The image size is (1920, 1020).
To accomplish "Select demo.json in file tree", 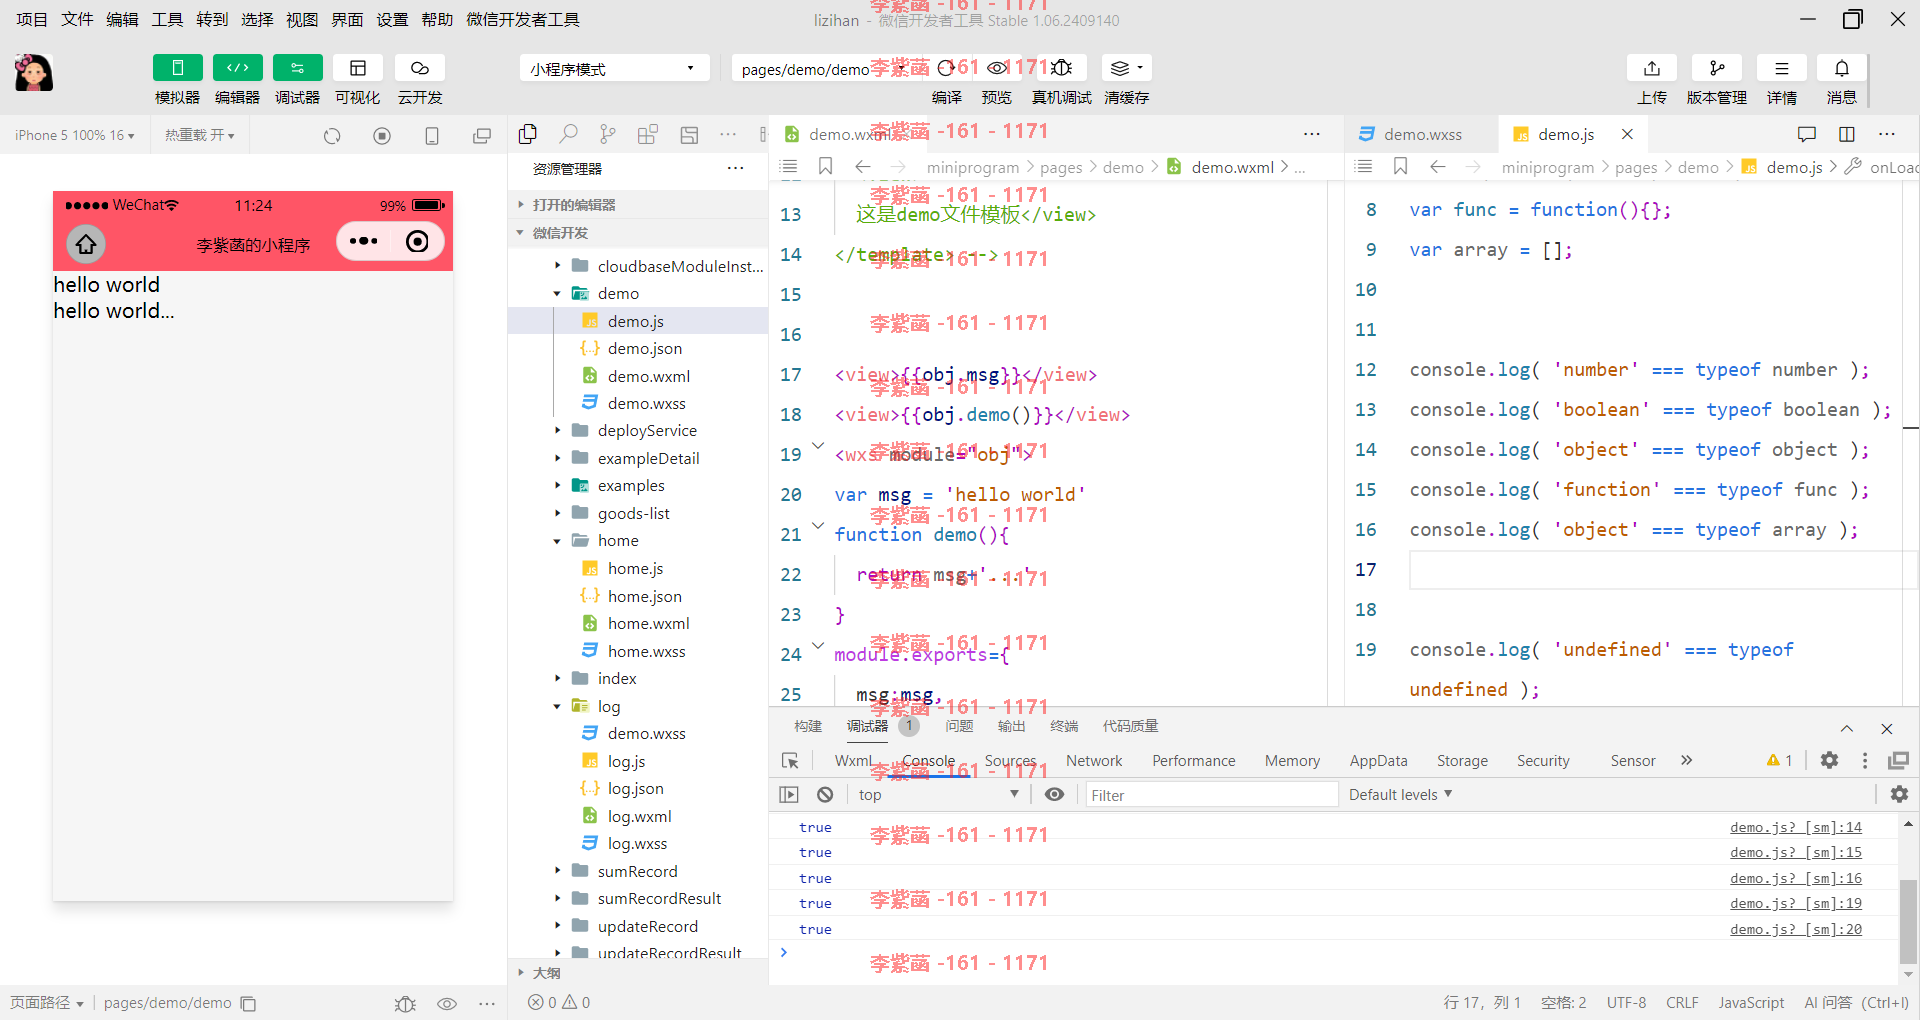I will pyautogui.click(x=645, y=348).
